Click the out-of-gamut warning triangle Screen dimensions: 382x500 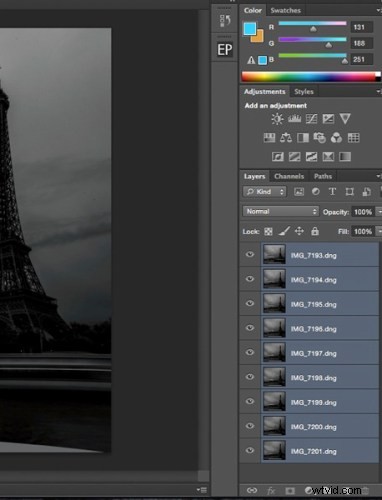(x=251, y=60)
